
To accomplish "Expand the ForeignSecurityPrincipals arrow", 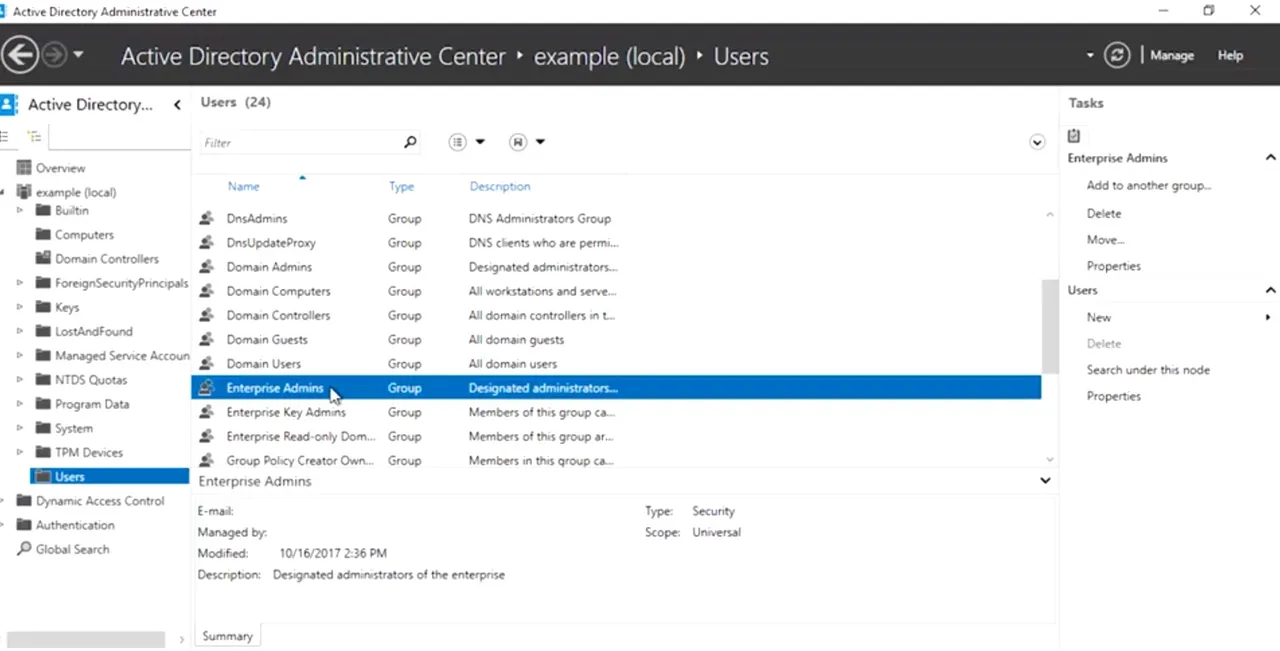I will [20, 283].
